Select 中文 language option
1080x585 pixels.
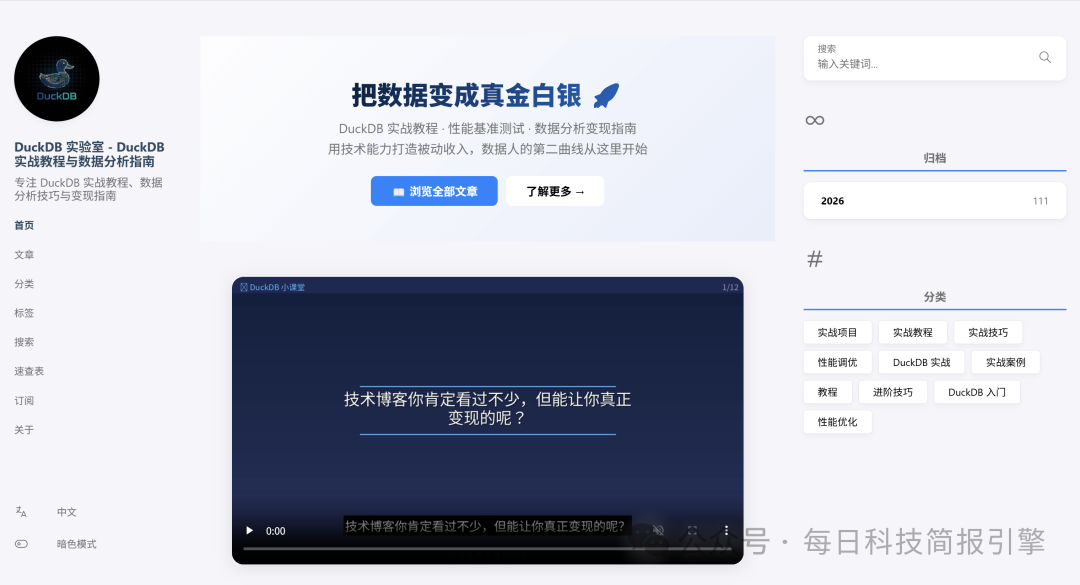tap(67, 512)
